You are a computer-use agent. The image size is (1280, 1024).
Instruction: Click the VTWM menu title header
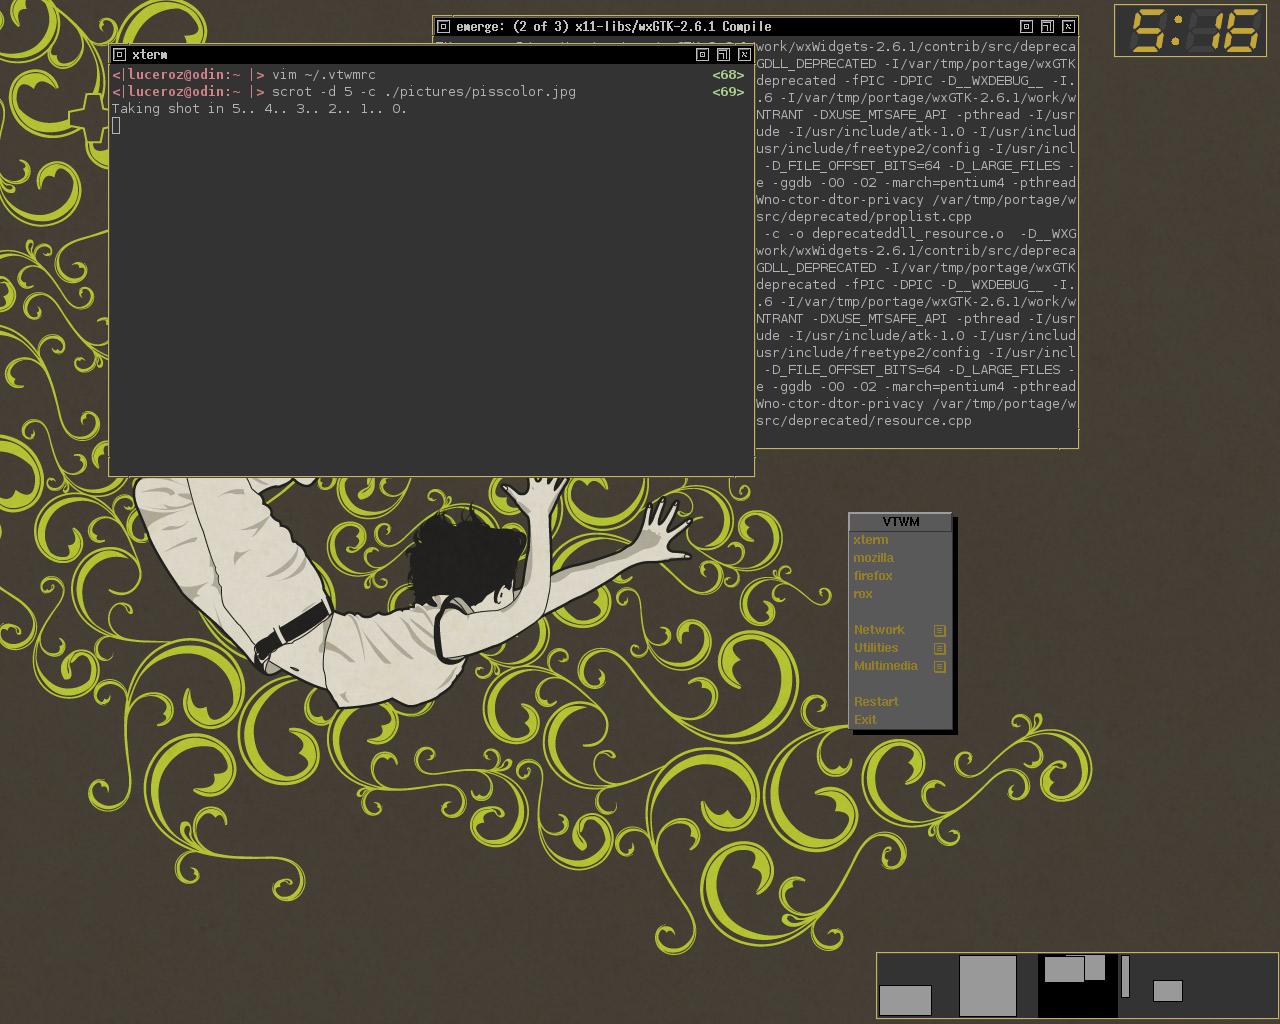[x=900, y=522]
